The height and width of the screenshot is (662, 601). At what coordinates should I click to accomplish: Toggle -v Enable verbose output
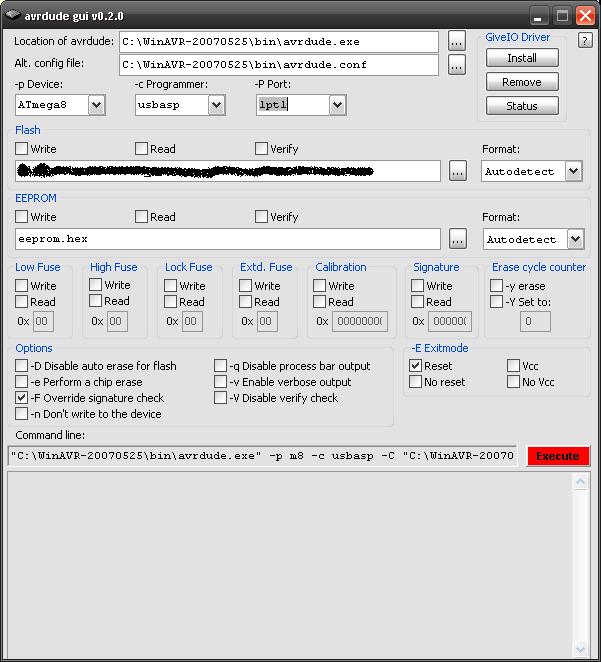click(220, 382)
